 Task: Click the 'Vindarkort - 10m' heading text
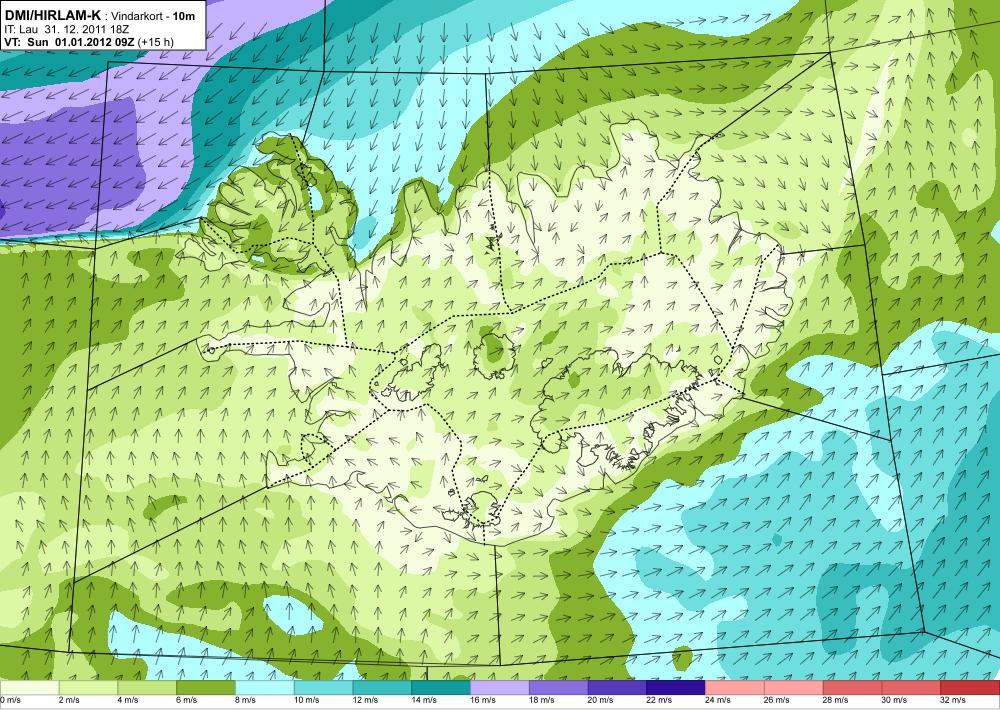coord(153,17)
